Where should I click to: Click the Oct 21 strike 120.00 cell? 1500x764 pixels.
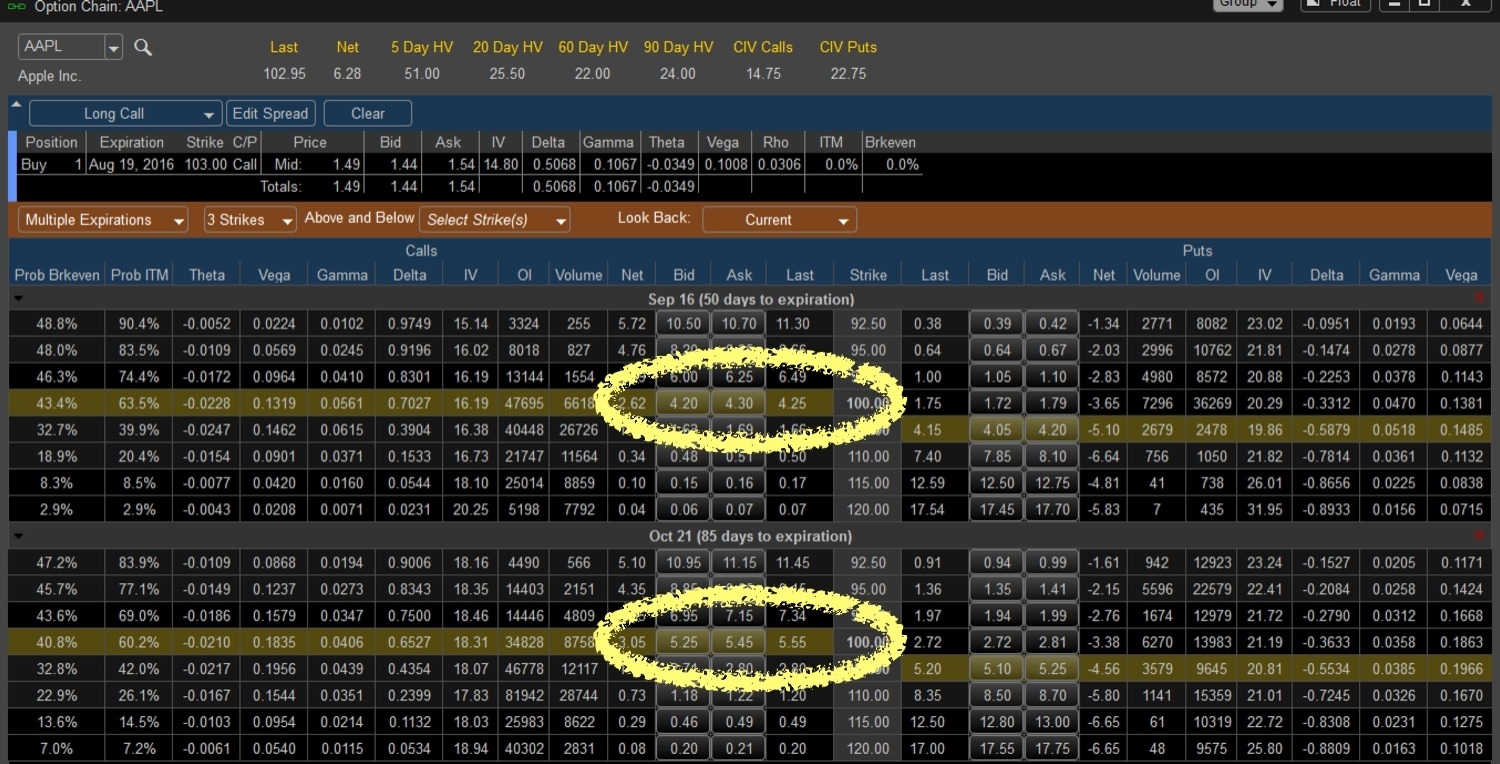click(x=868, y=748)
